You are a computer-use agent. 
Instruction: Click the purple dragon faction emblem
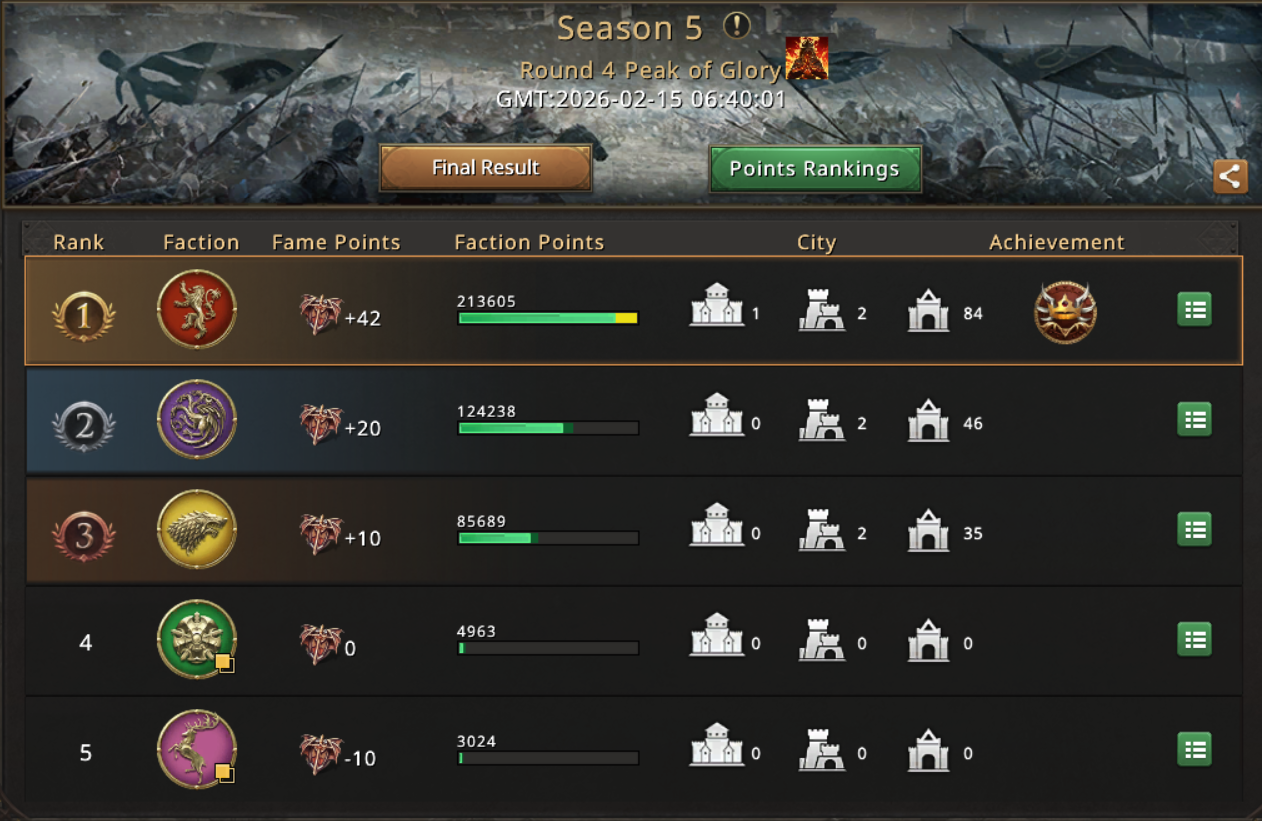(x=197, y=420)
